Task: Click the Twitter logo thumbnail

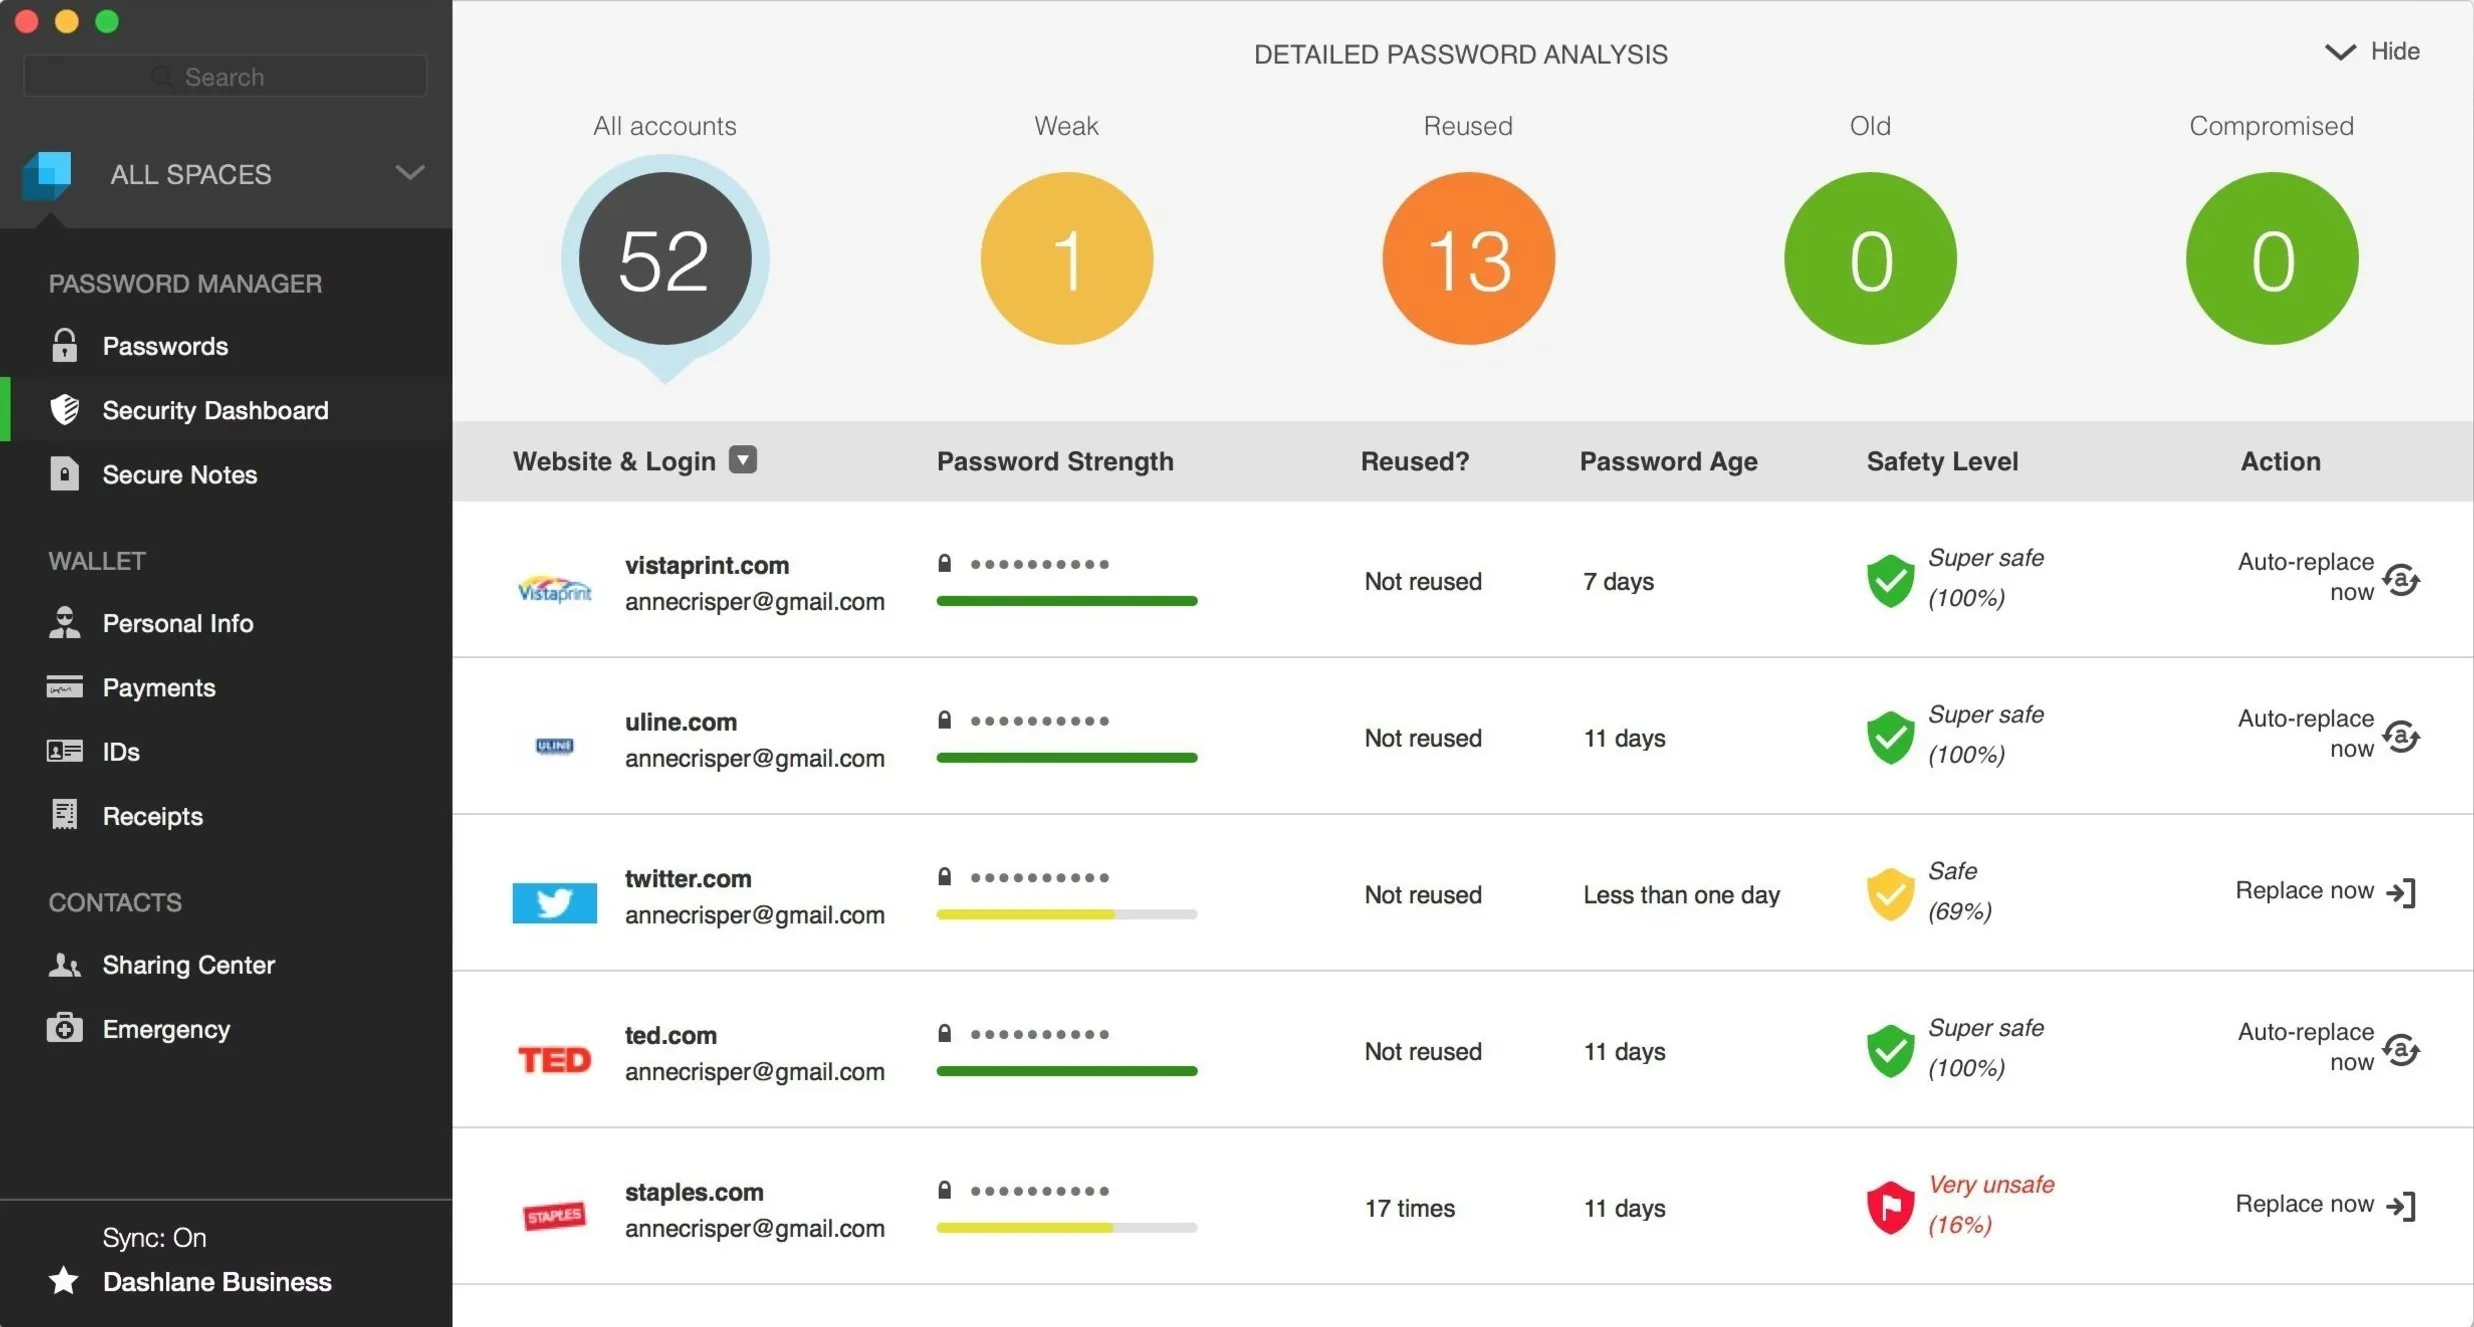Action: (x=554, y=902)
